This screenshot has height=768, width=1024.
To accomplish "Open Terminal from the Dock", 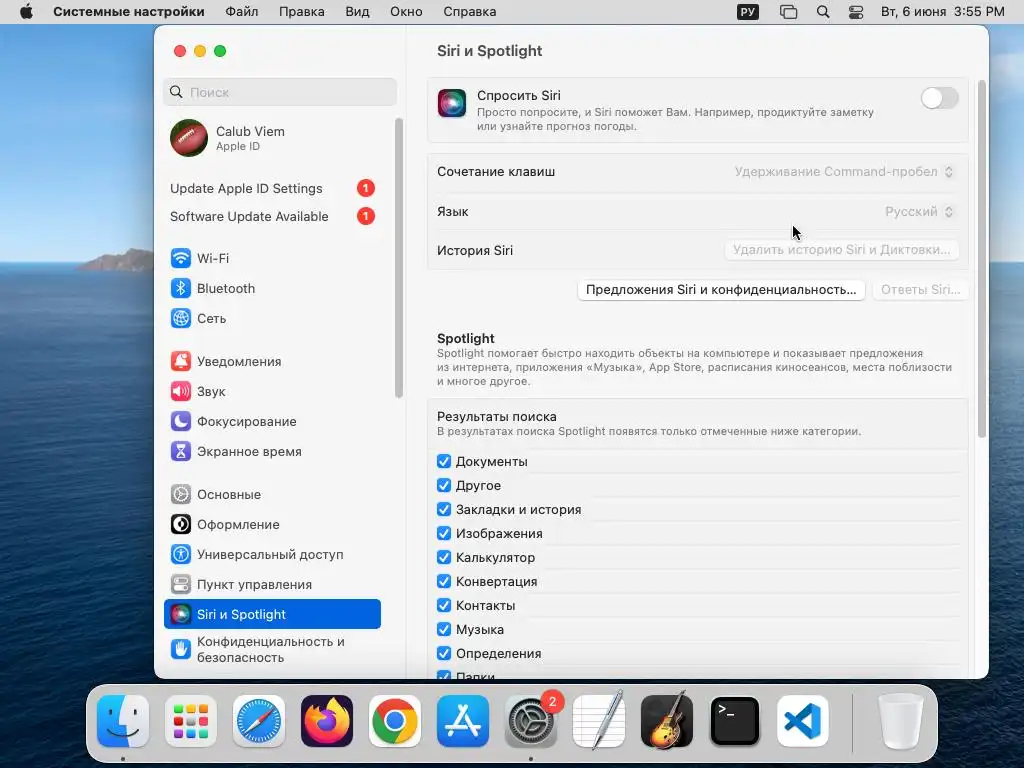I will click(735, 721).
